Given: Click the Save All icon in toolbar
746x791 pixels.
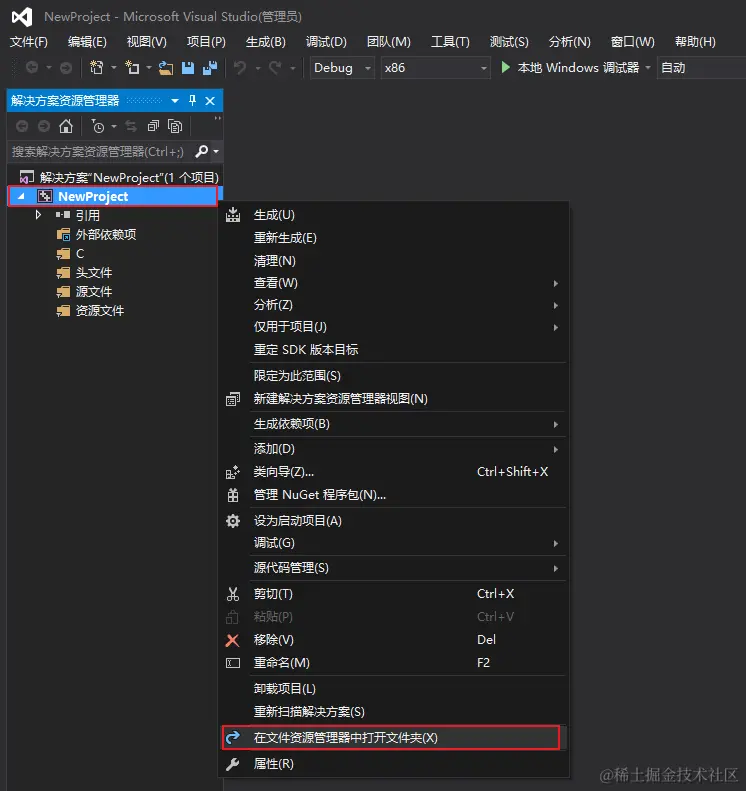Looking at the screenshot, I should pyautogui.click(x=210, y=68).
